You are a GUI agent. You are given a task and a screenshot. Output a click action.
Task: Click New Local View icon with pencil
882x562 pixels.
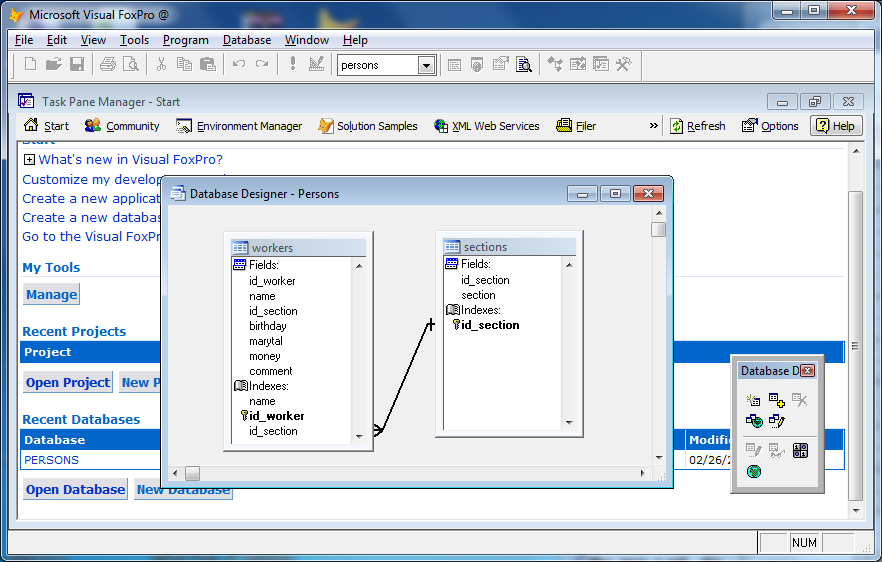(x=777, y=420)
